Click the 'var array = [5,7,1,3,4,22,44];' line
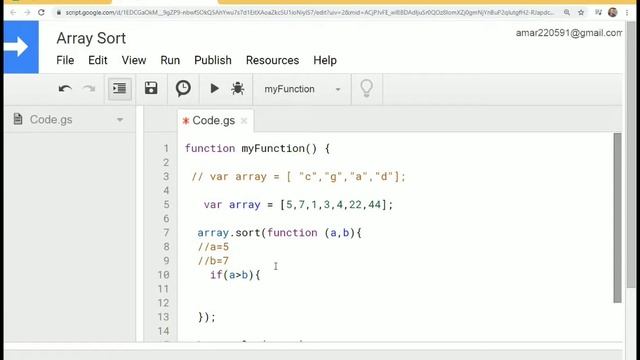 click(298, 205)
